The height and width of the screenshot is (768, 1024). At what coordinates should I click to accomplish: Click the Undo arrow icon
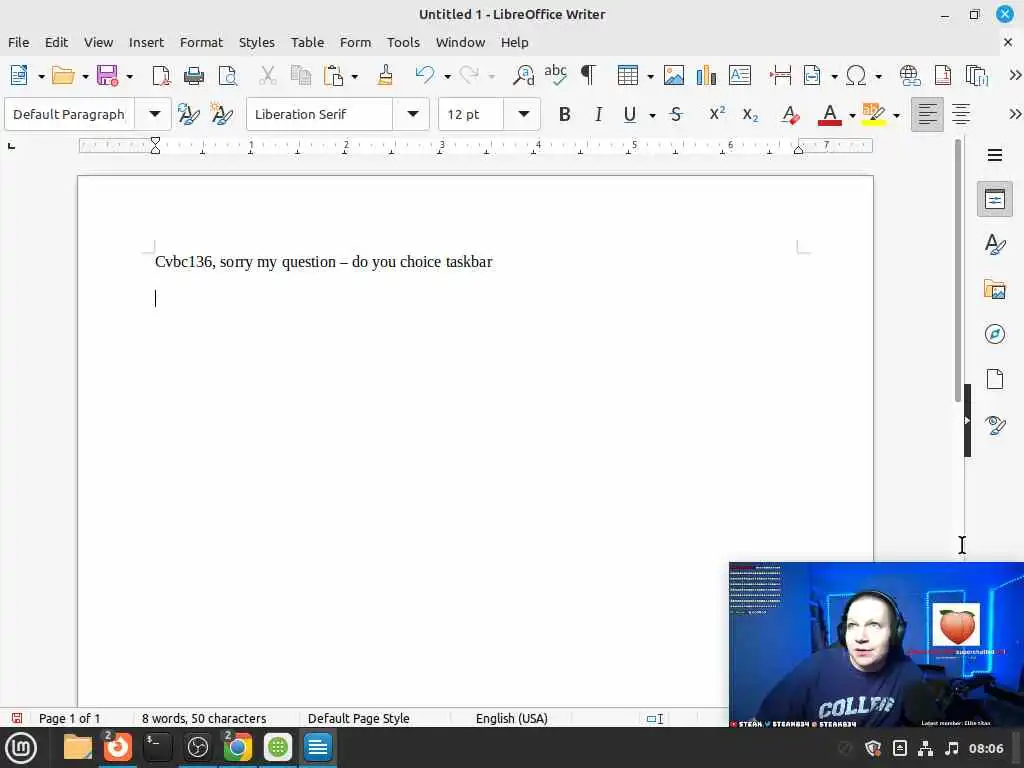424,76
